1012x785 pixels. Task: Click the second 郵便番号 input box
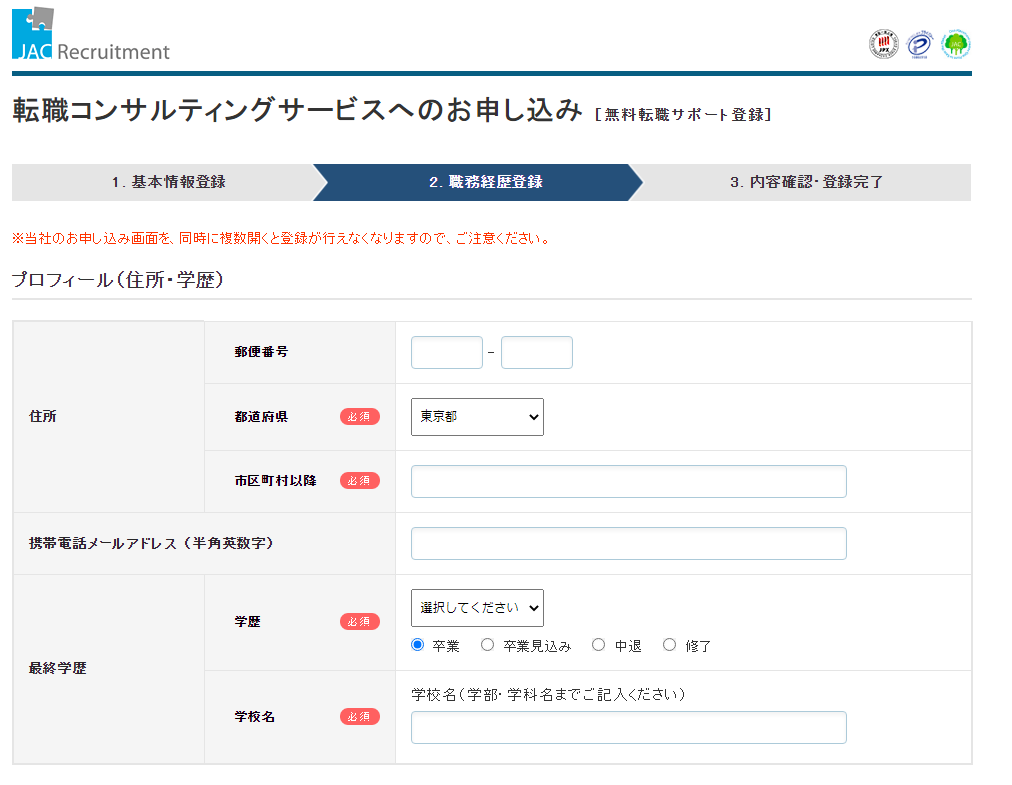(536, 352)
